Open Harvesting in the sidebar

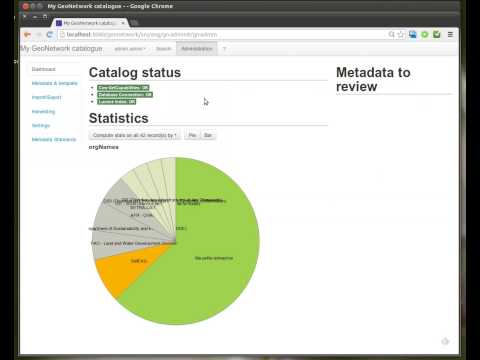[43, 112]
